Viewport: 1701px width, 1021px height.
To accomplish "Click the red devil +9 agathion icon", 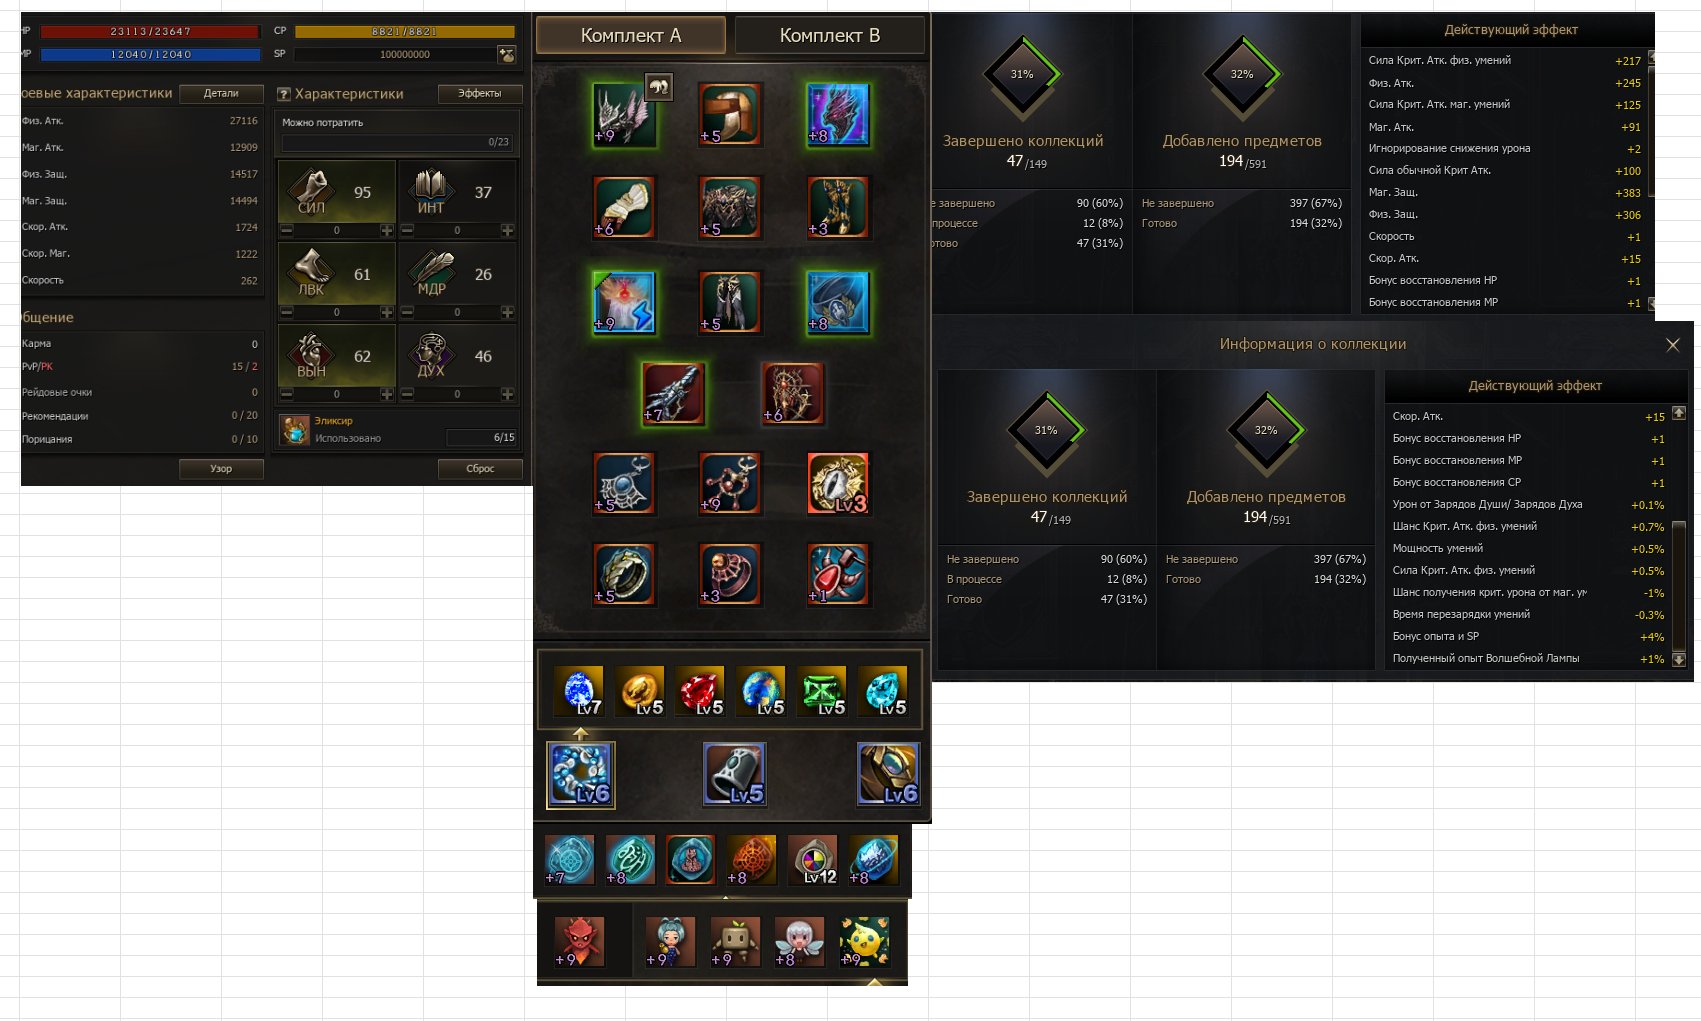I will point(579,942).
